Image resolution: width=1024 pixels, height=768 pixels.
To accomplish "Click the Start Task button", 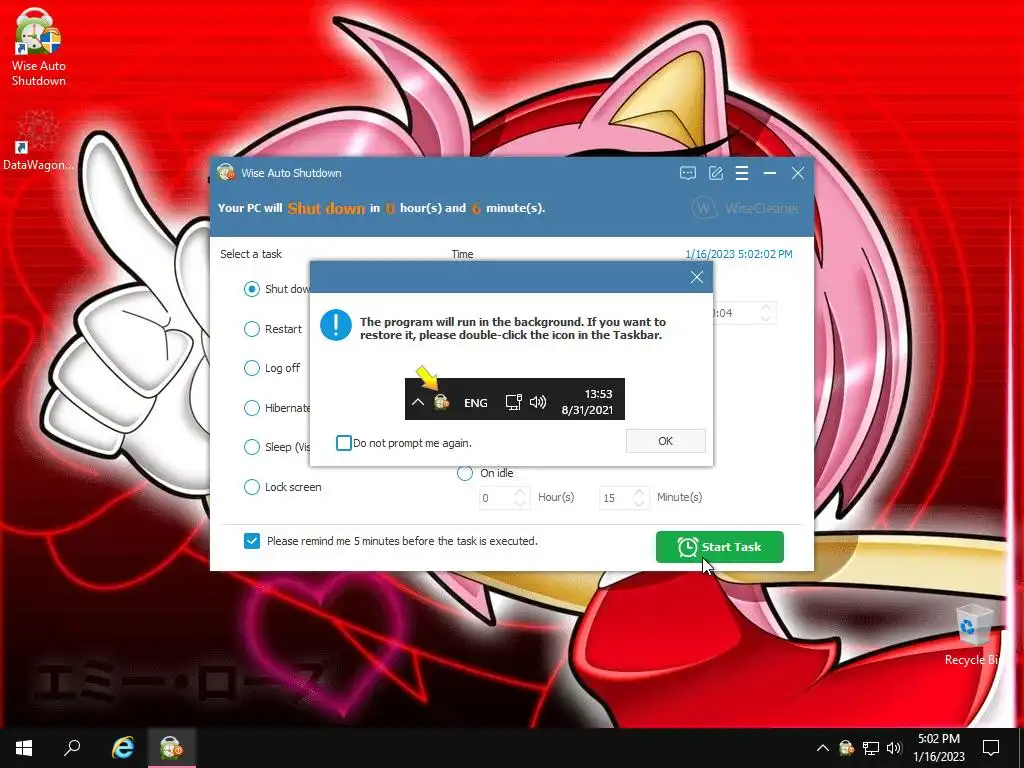I will (720, 547).
